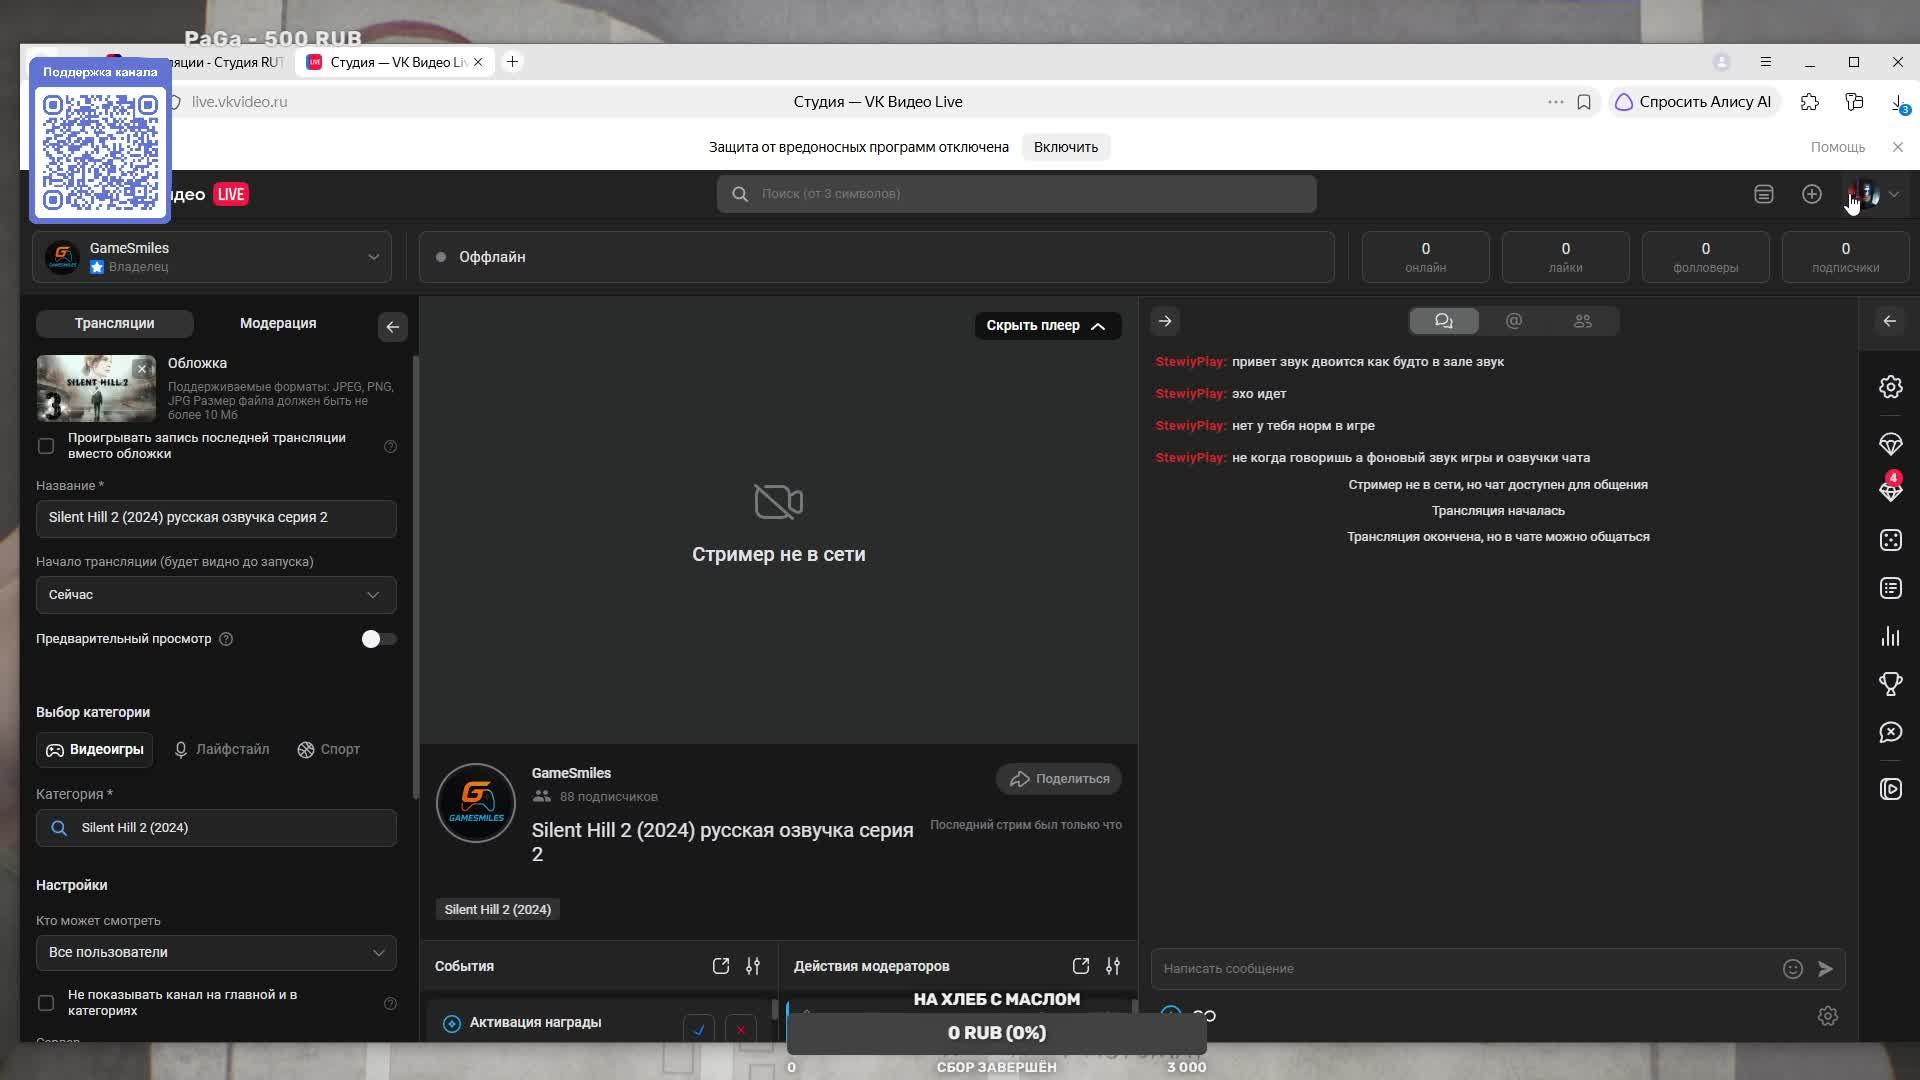Show help for play last recording option

[390, 446]
